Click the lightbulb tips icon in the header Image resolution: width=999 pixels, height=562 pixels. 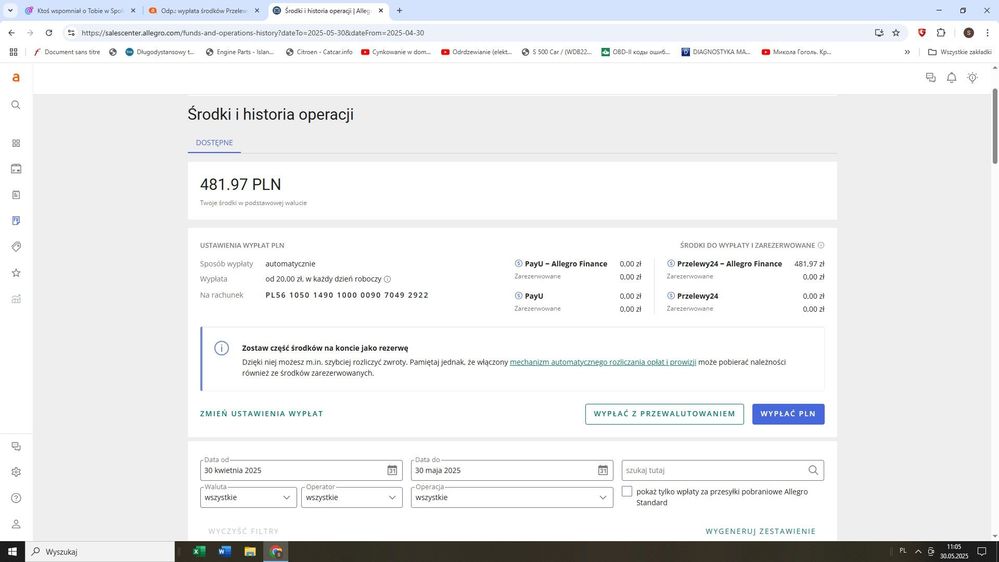coord(972,78)
